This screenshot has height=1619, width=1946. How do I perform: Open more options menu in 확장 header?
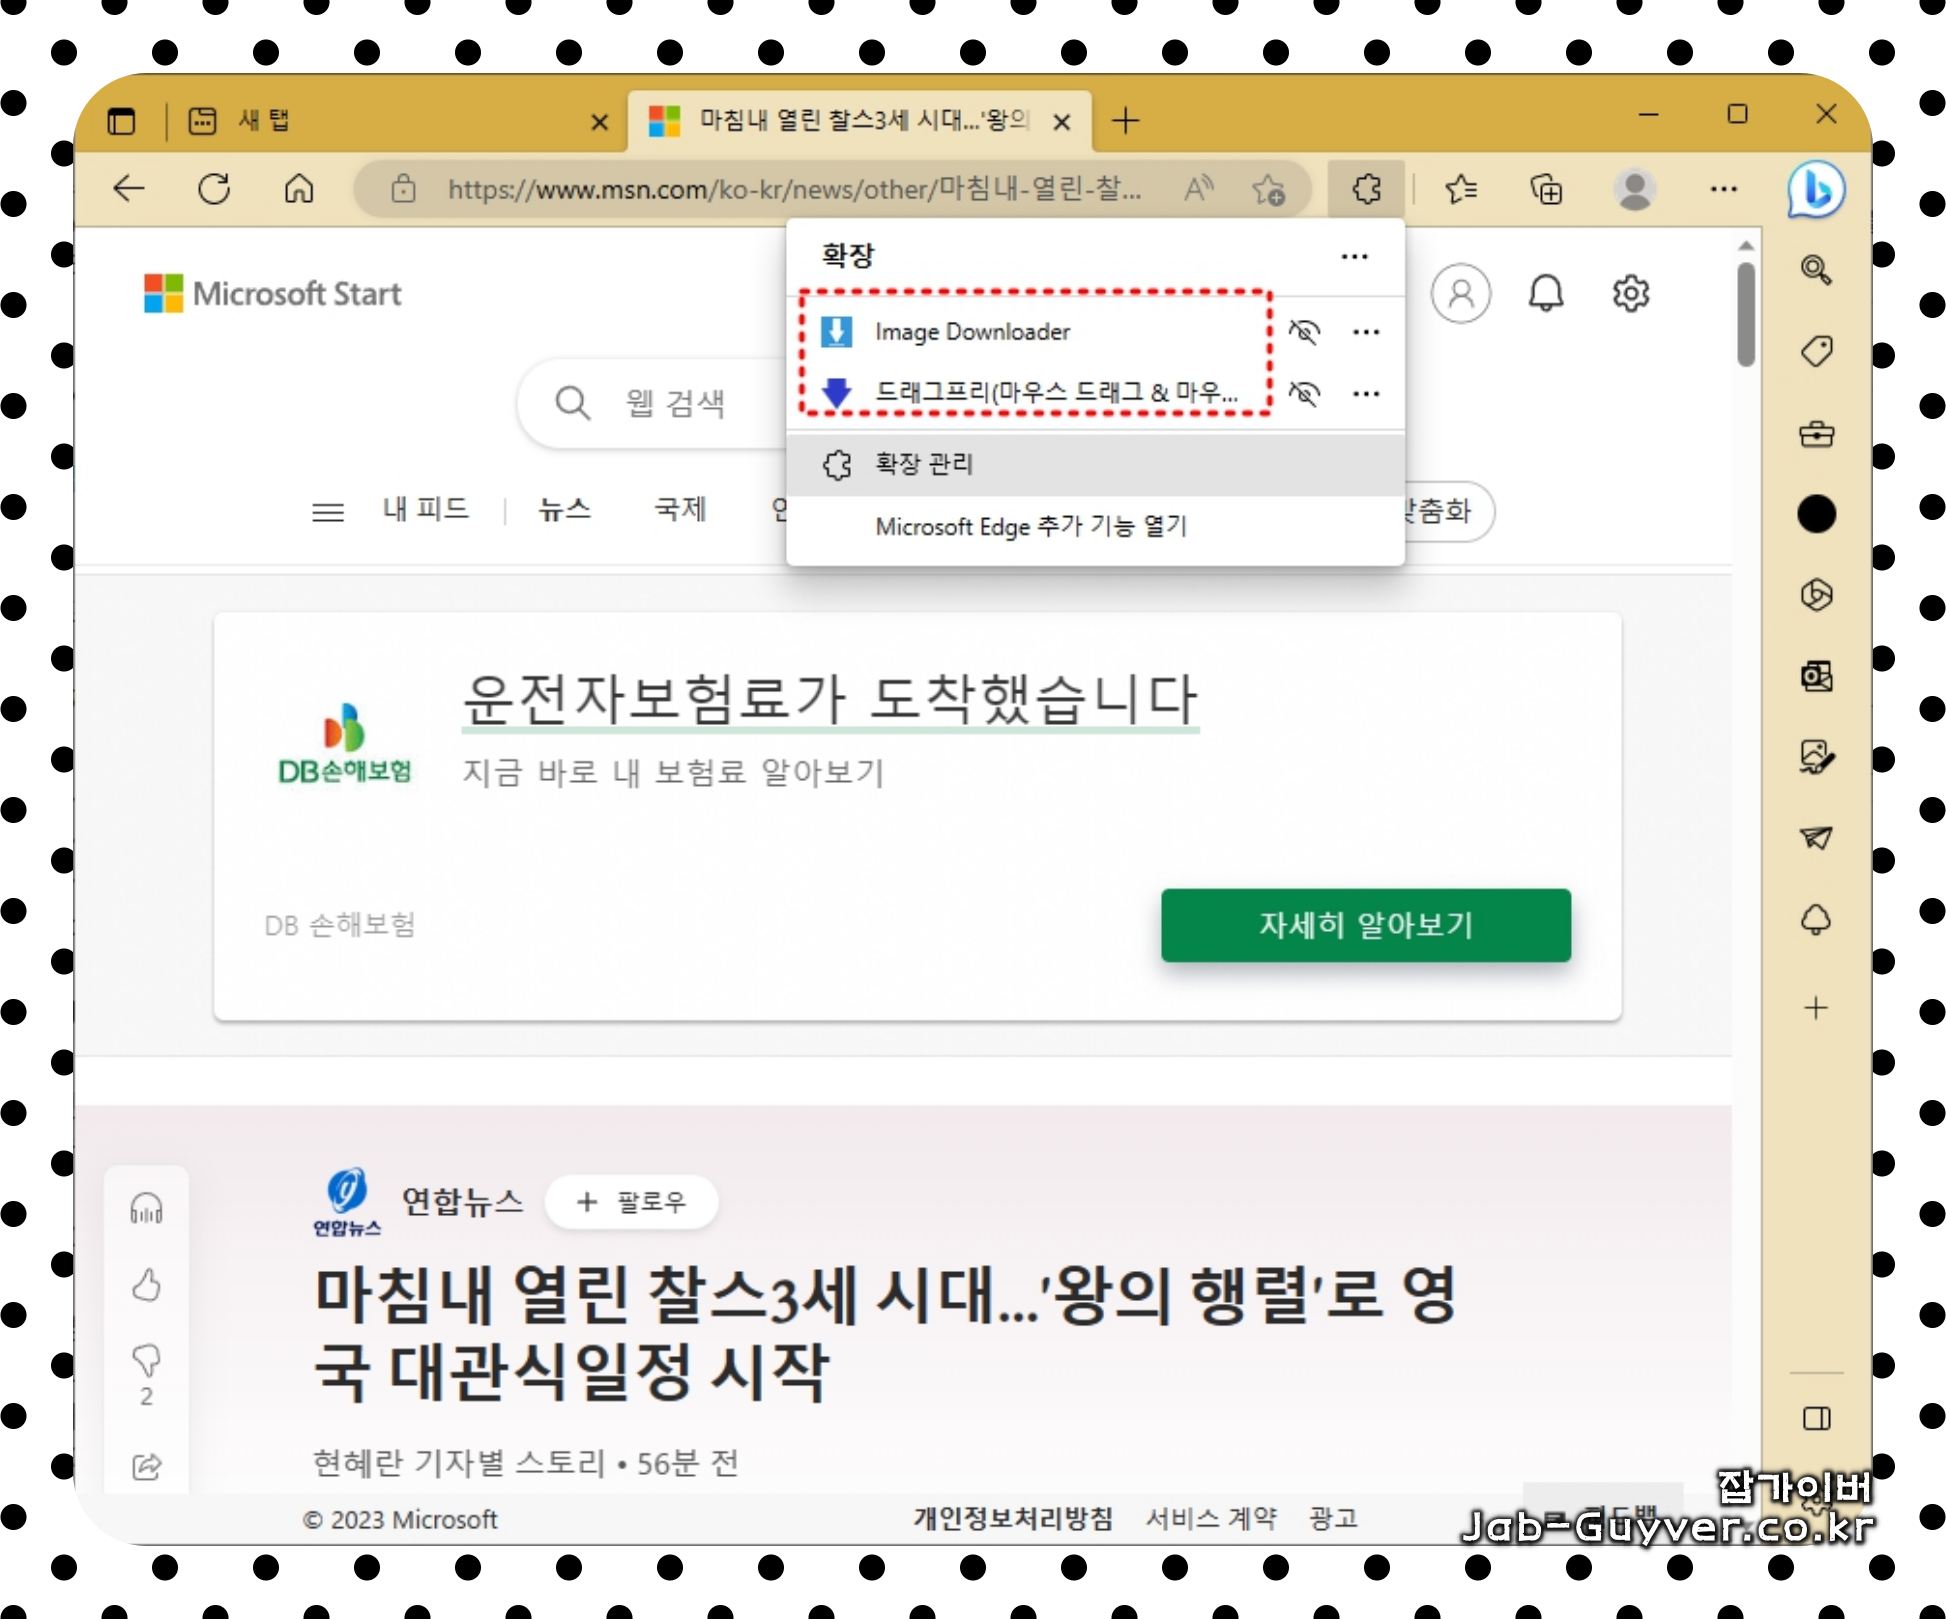1354,257
